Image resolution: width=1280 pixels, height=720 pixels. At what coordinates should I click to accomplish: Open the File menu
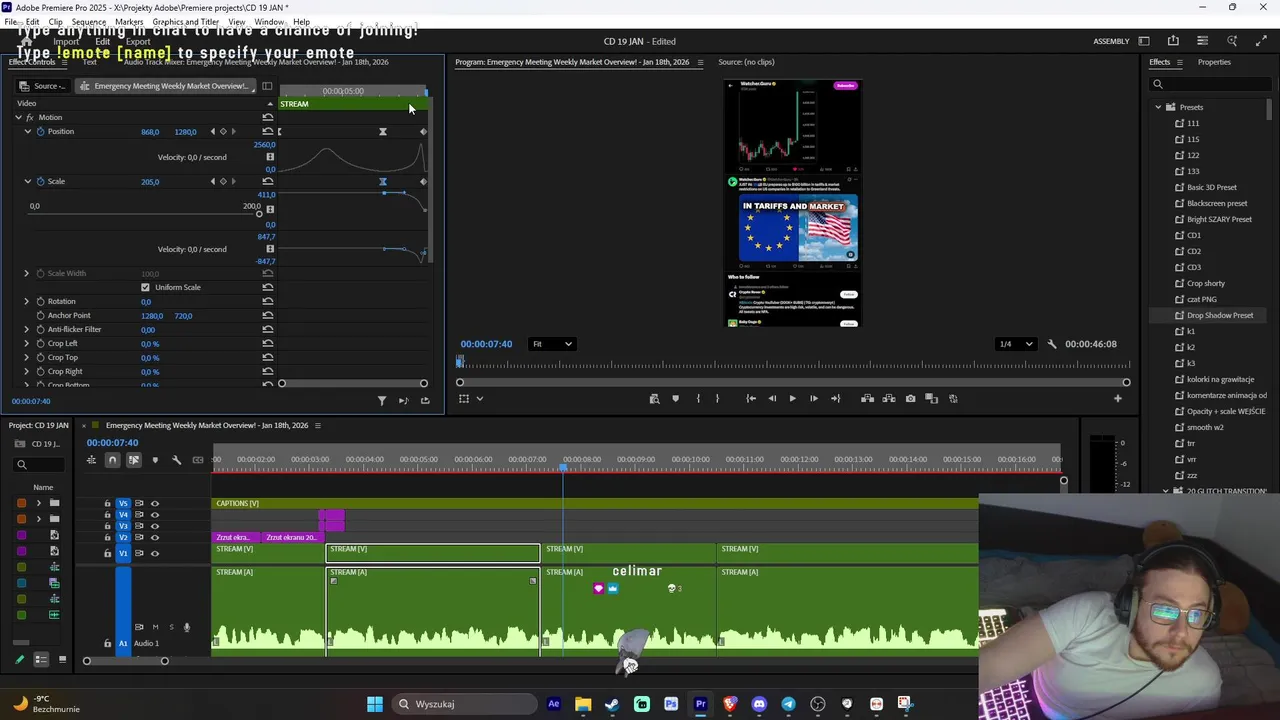[10, 21]
